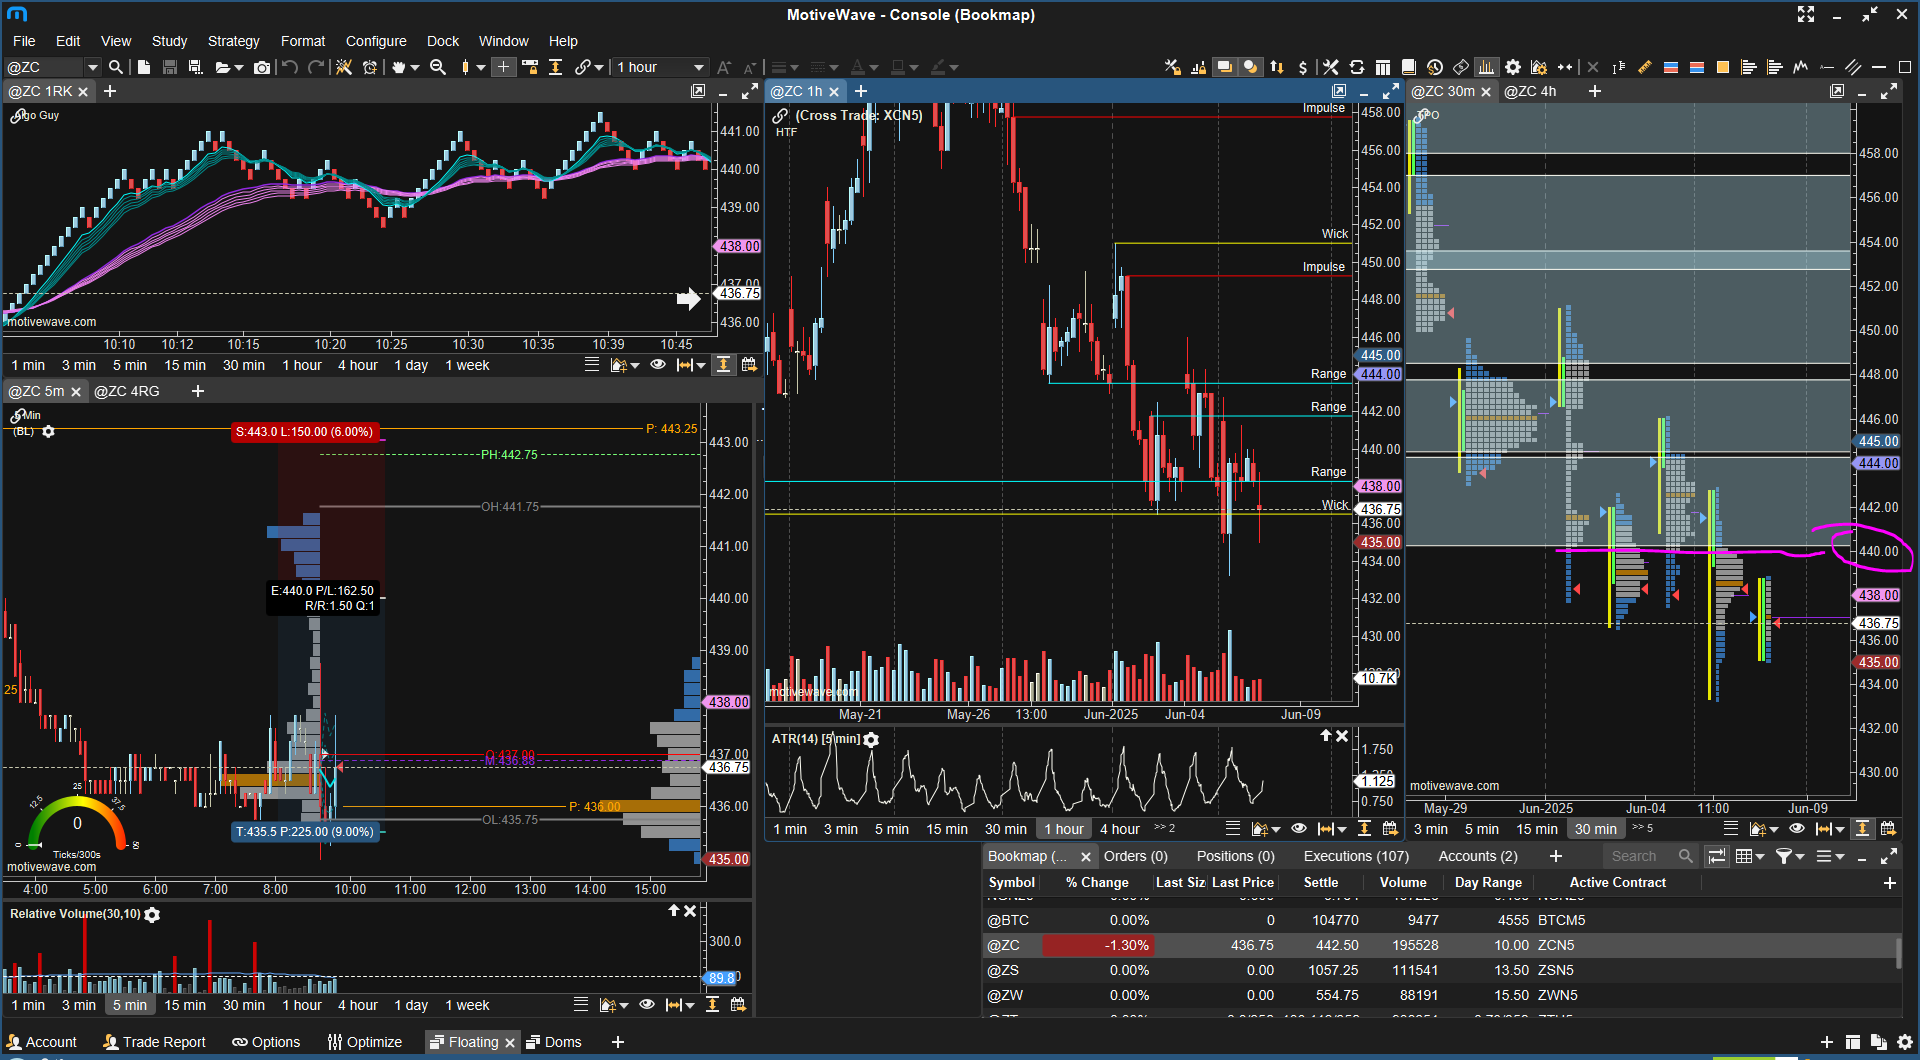The image size is (1920, 1060).
Task: Select the zoom out magnifier tool
Action: click(x=438, y=67)
